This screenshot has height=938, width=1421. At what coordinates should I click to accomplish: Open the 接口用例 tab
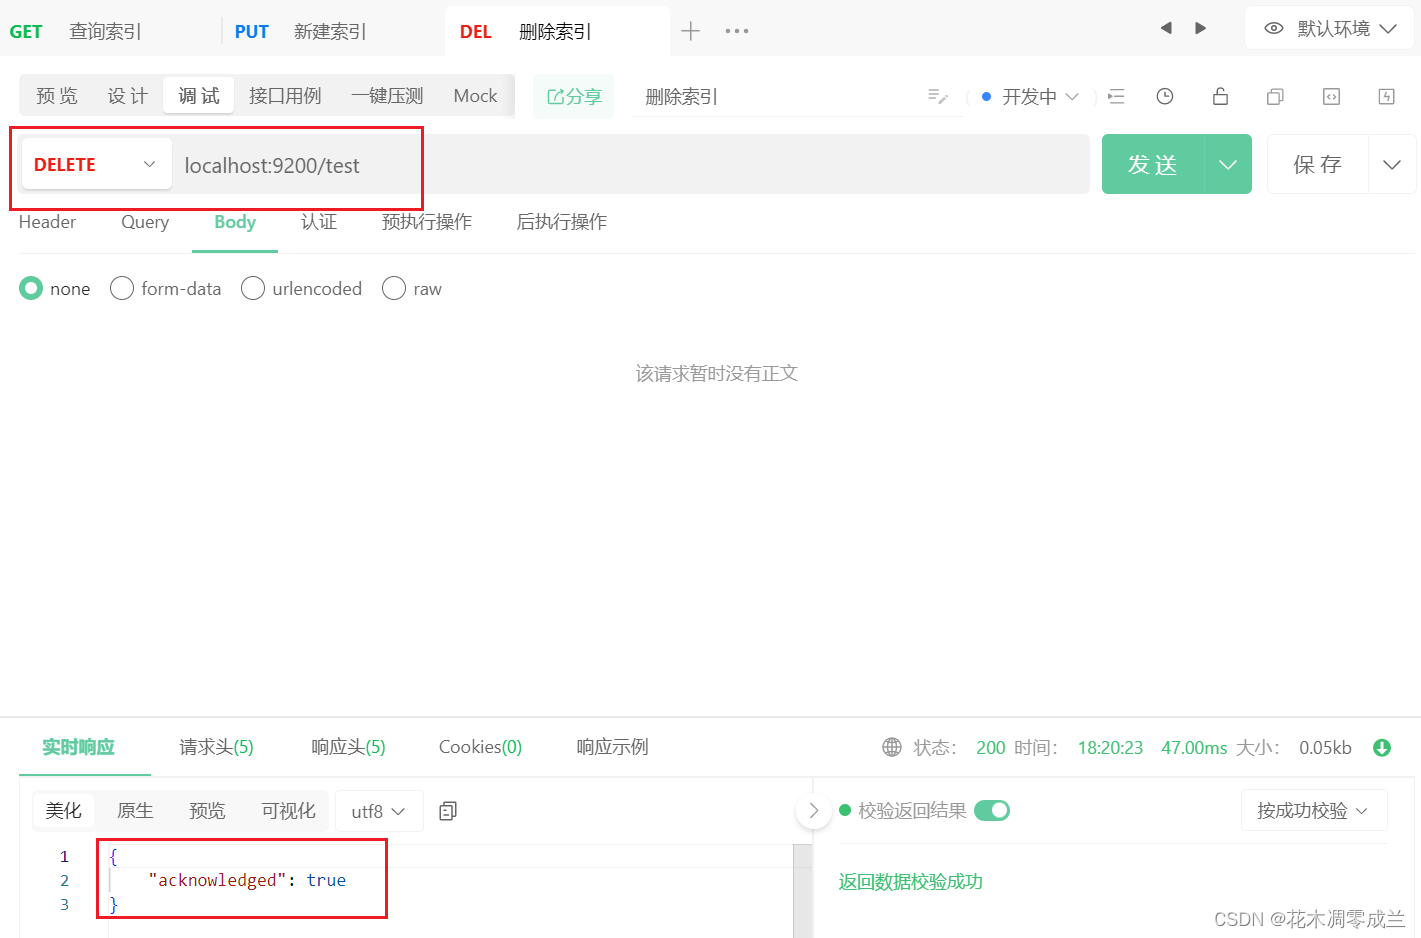(x=285, y=96)
